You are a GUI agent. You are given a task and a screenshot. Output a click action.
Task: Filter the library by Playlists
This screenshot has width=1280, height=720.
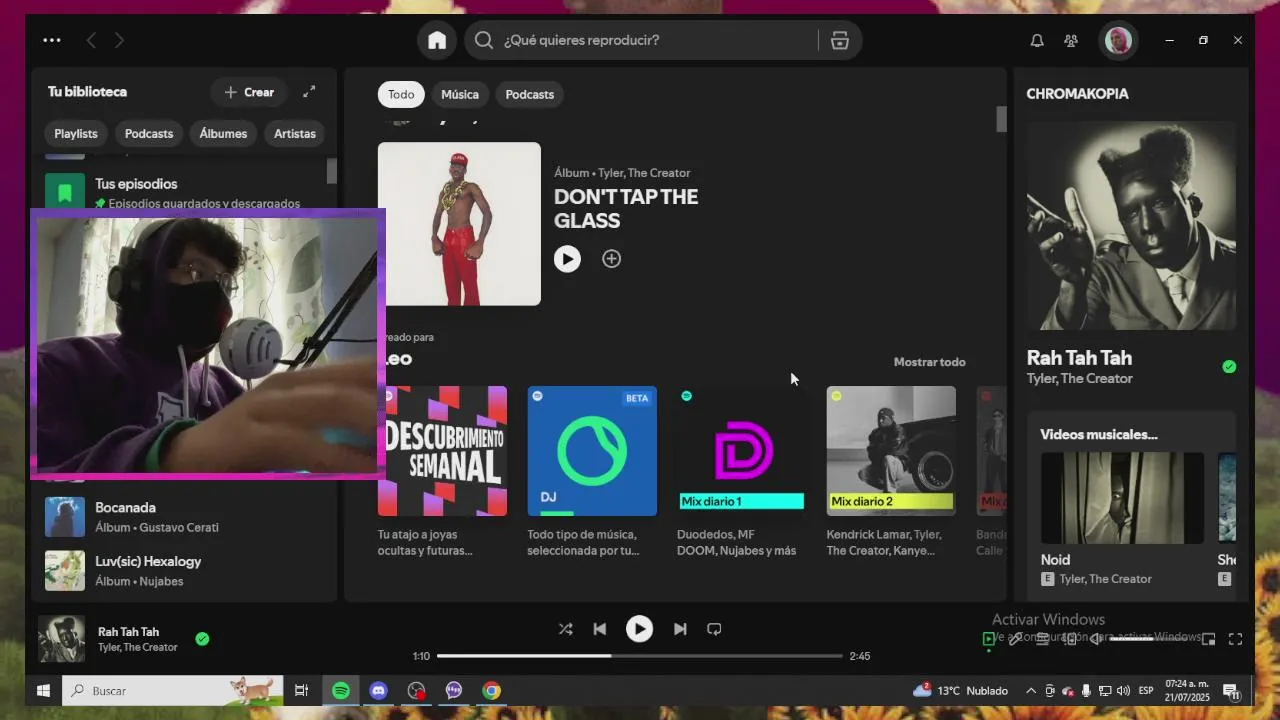tap(76, 133)
